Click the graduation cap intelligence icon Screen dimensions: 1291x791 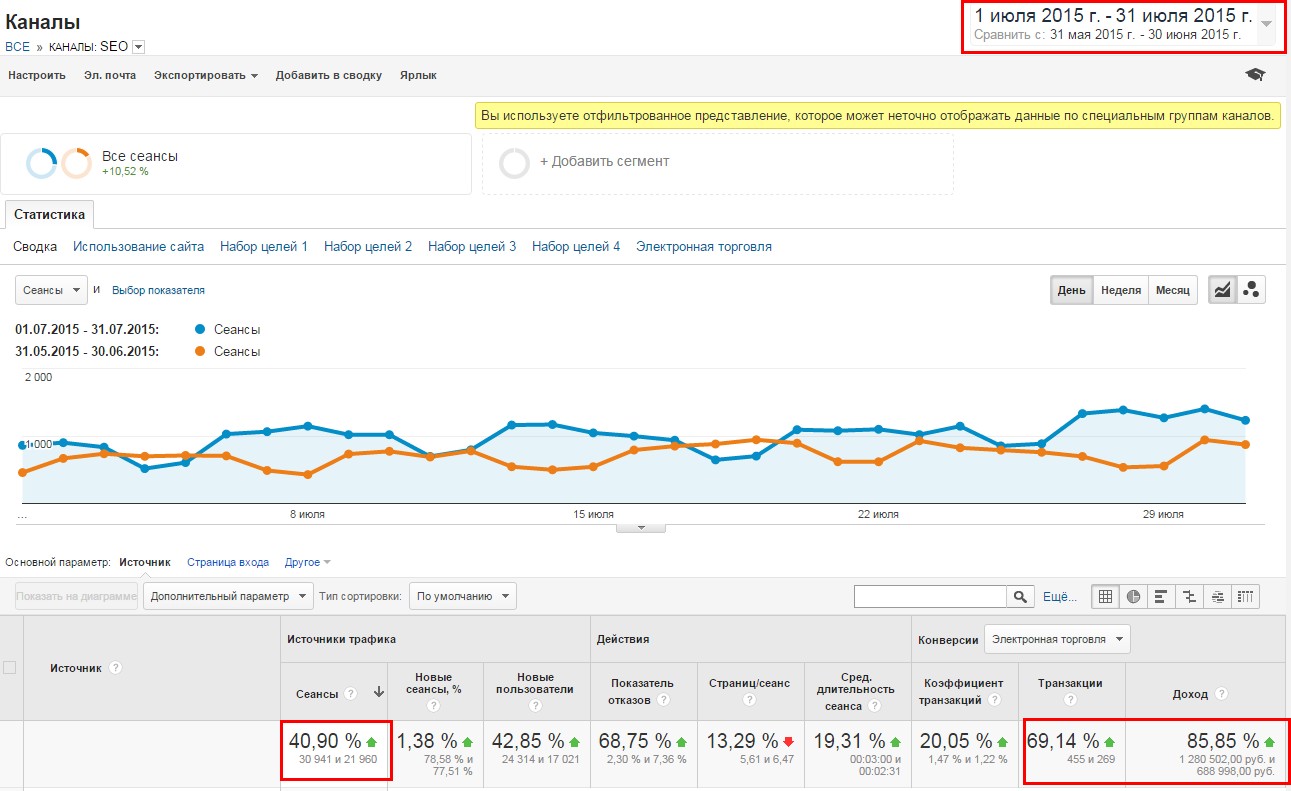pyautogui.click(x=1256, y=74)
